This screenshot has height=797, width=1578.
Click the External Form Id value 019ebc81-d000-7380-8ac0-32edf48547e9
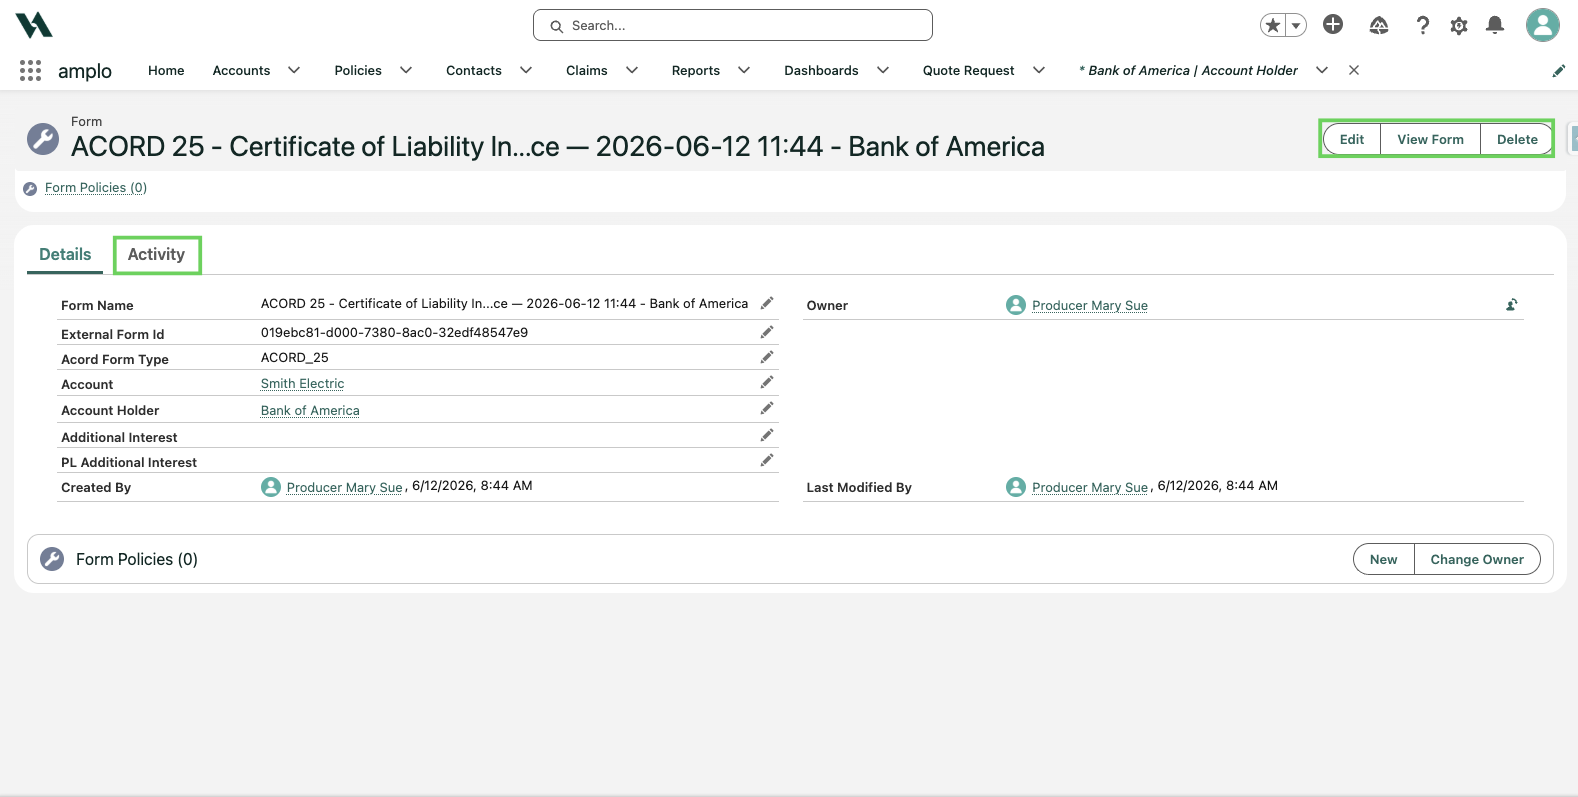click(x=394, y=333)
